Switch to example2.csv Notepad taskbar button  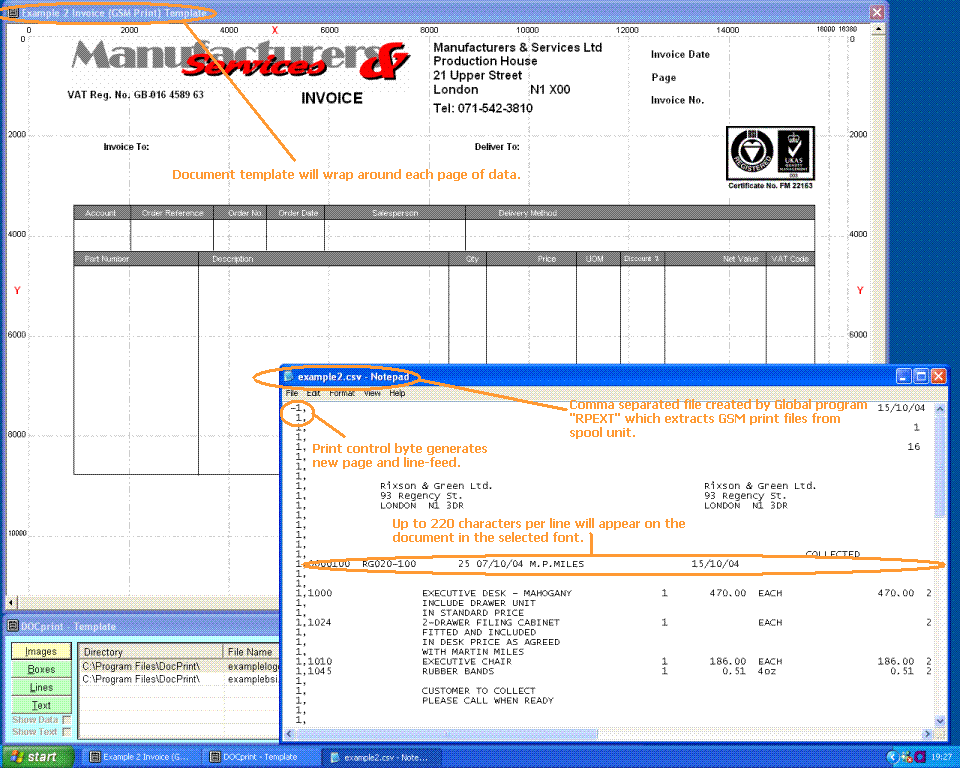pos(380,757)
